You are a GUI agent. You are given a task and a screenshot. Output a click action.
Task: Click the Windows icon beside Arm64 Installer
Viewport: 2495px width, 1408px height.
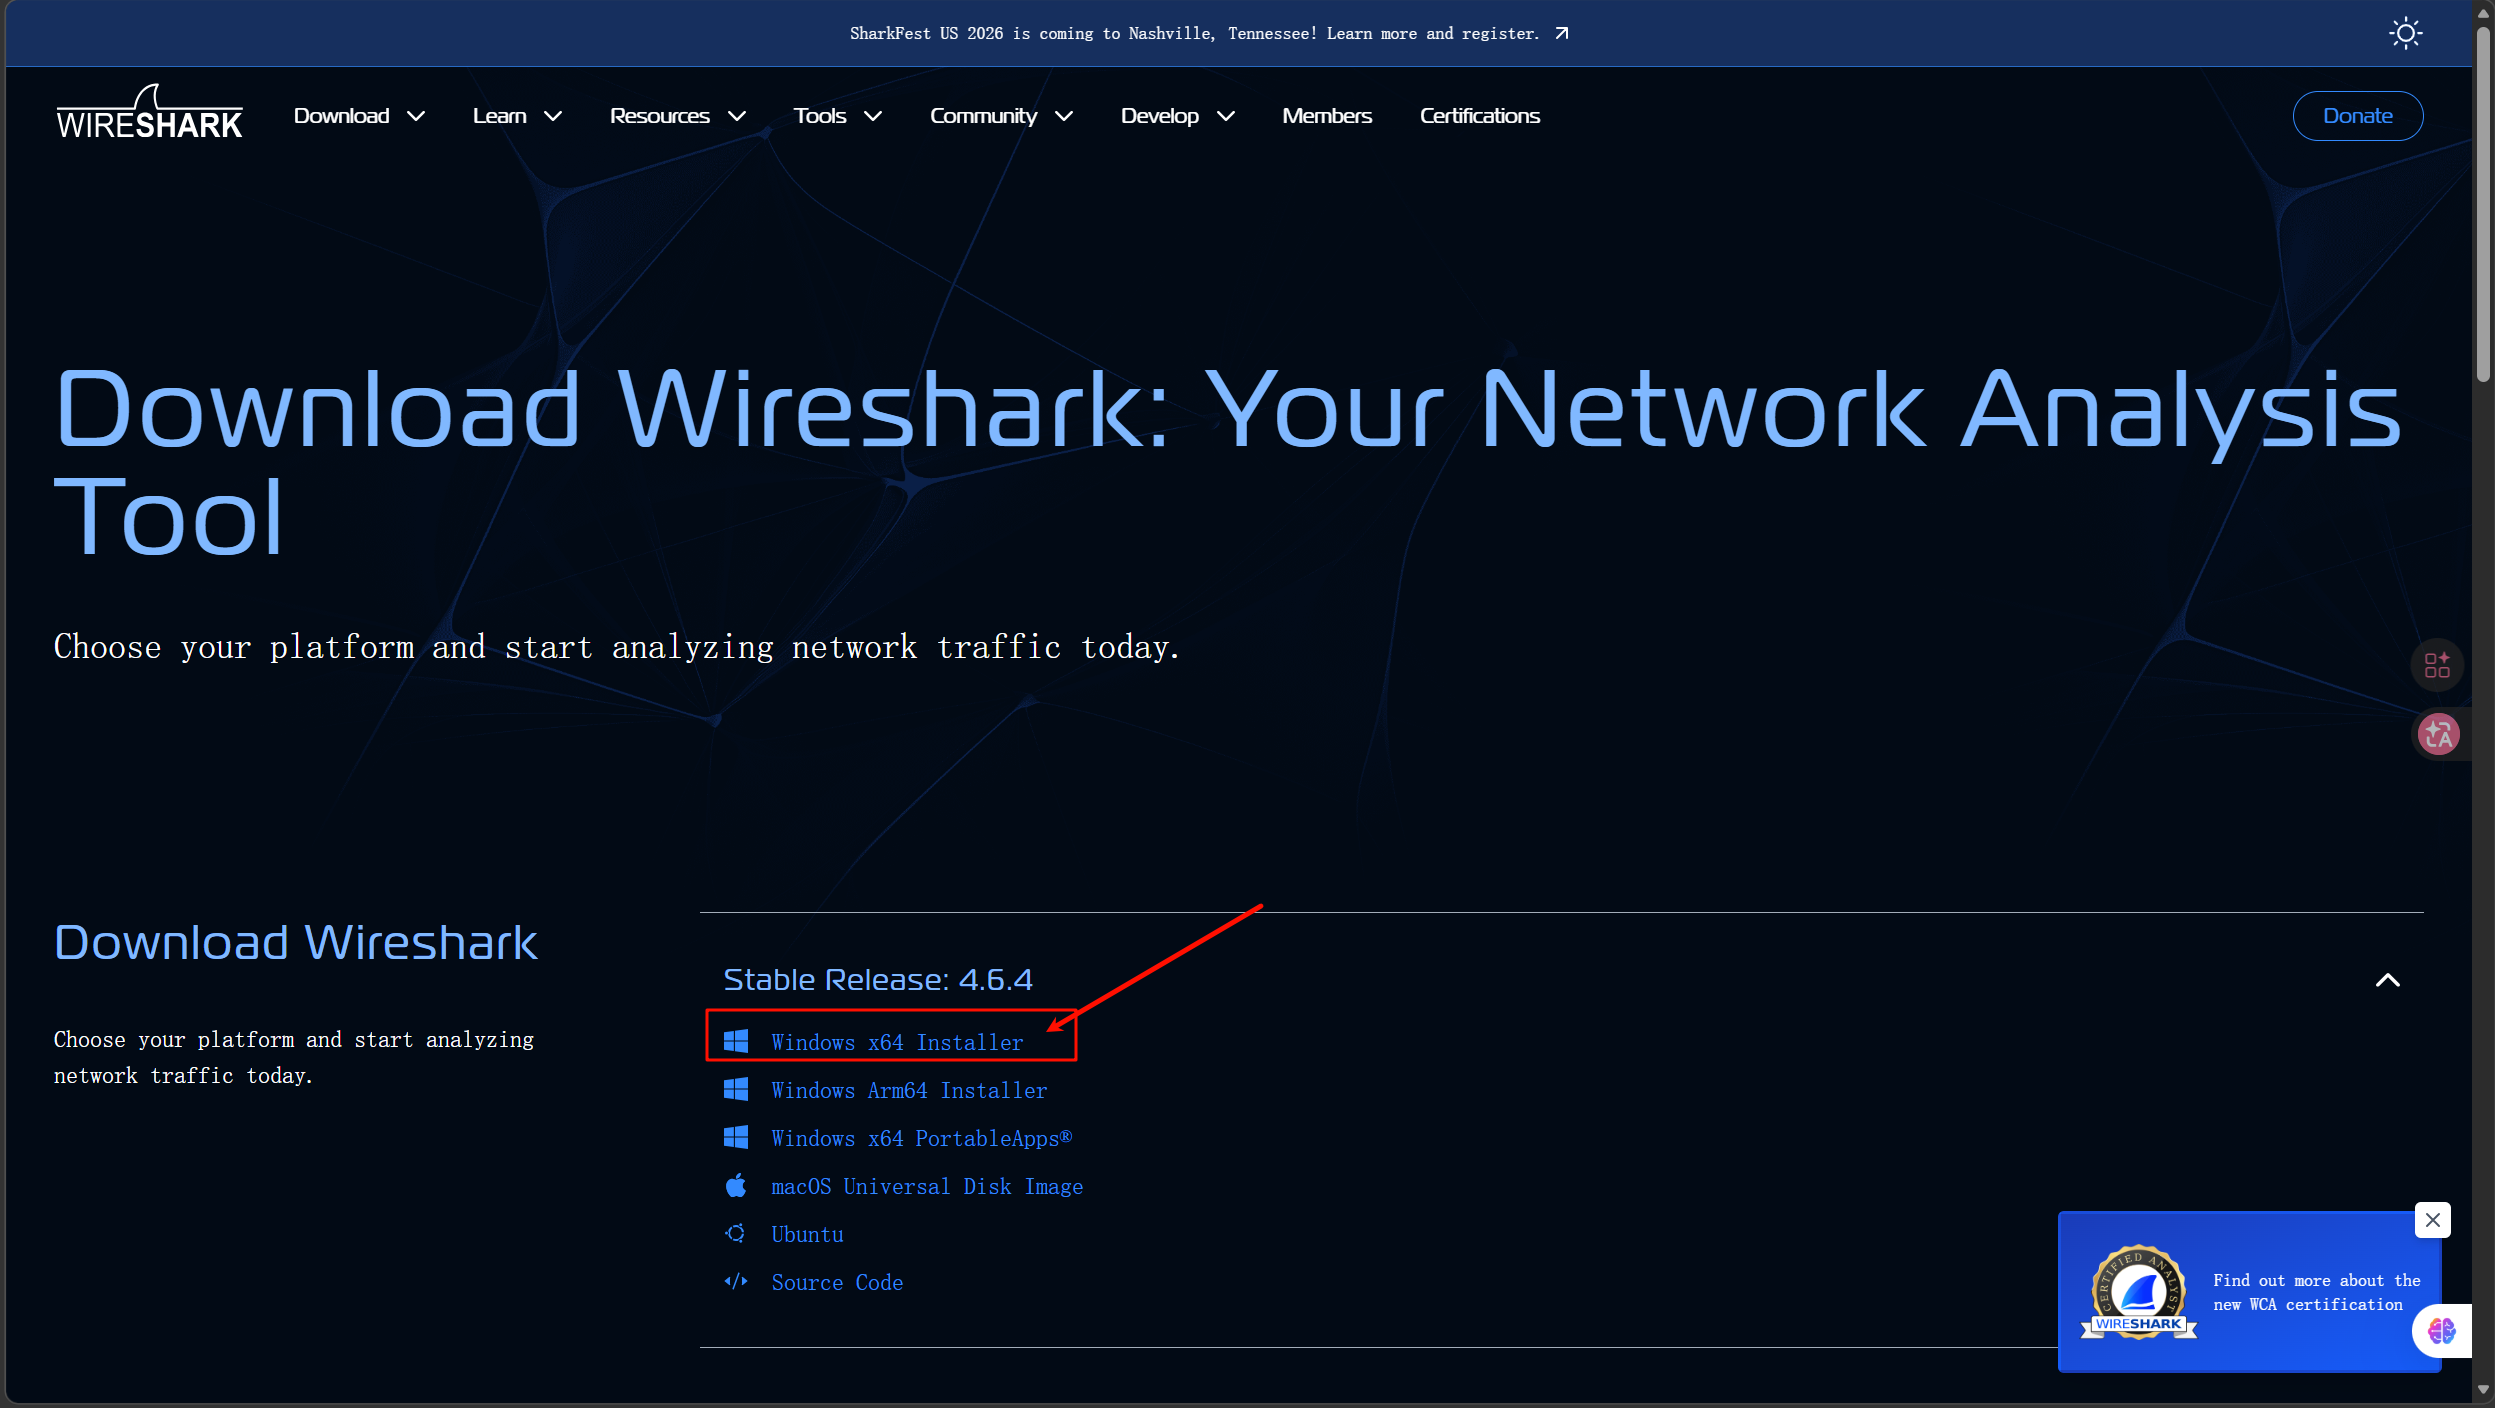(x=736, y=1089)
